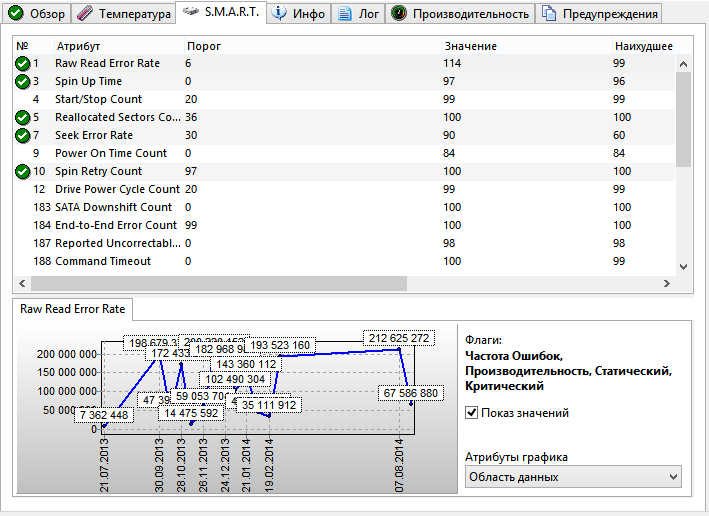Click value 114 in Raw Read Error Rate row
The width and height of the screenshot is (709, 516).
[x=452, y=63]
